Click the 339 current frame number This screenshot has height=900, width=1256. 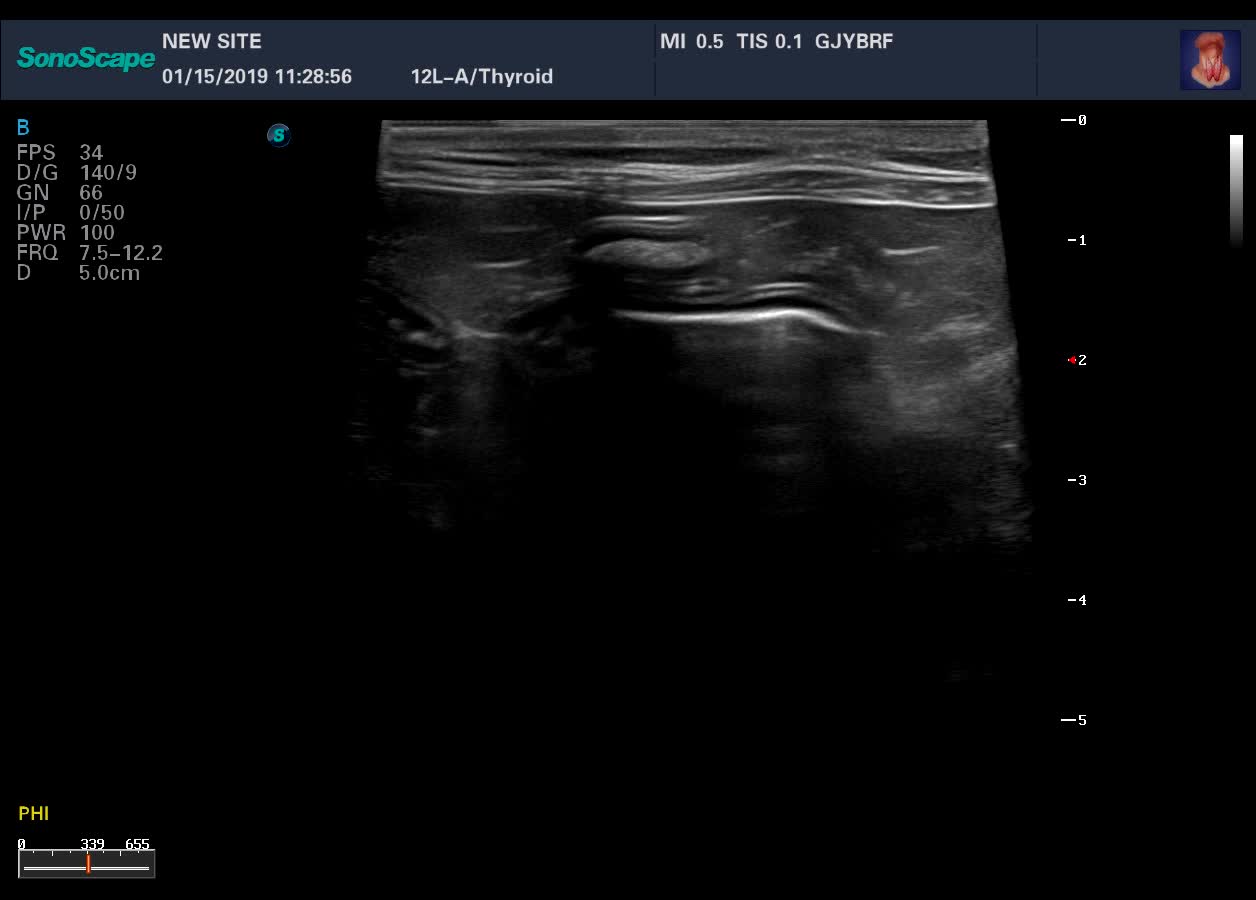tap(93, 845)
